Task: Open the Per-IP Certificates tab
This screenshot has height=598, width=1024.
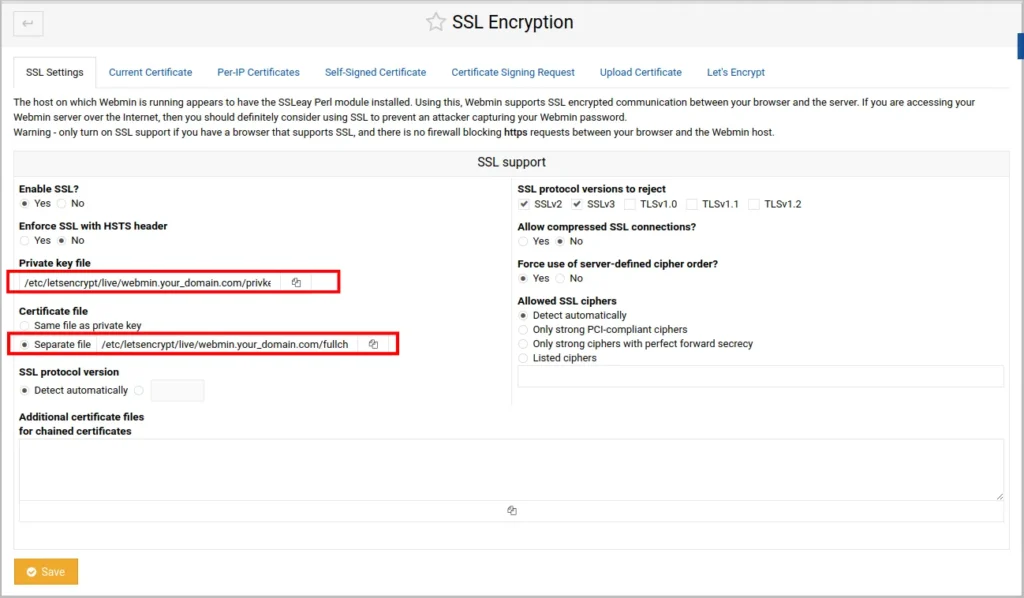Action: click(x=259, y=72)
